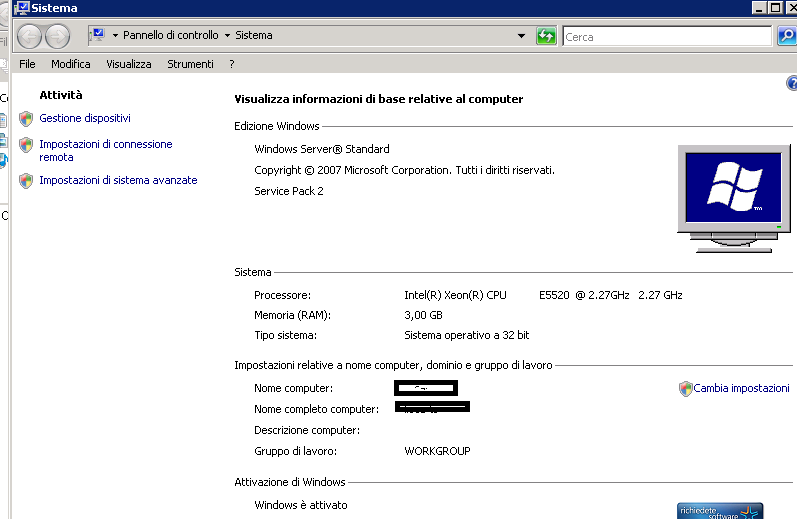Image resolution: width=797 pixels, height=519 pixels.
Task: Go back with the Back arrow button
Action: [29, 37]
